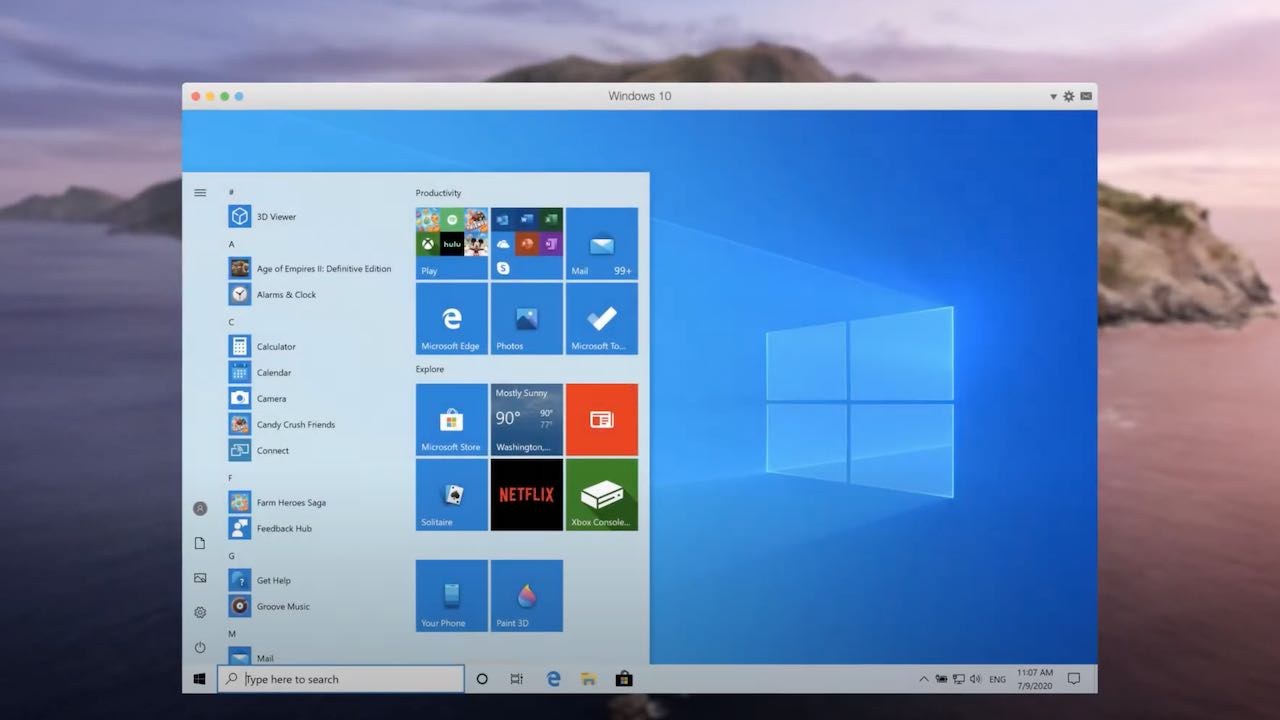Screen dimensions: 1280x720
Task: Open Parallels title bar dropdown arrow
Action: (x=1053, y=97)
